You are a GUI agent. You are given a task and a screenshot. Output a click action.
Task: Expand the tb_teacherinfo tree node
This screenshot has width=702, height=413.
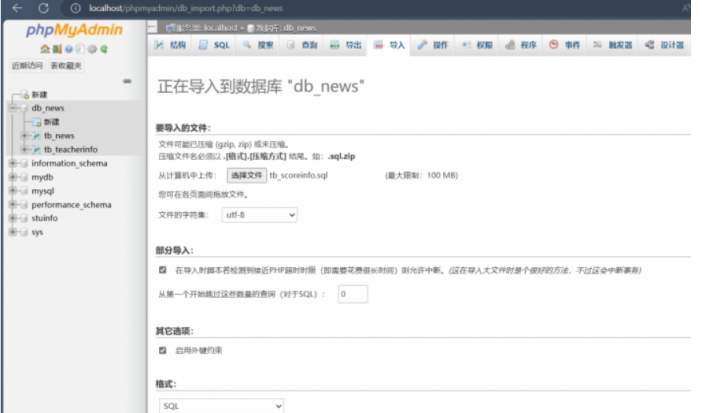pyautogui.click(x=25, y=149)
